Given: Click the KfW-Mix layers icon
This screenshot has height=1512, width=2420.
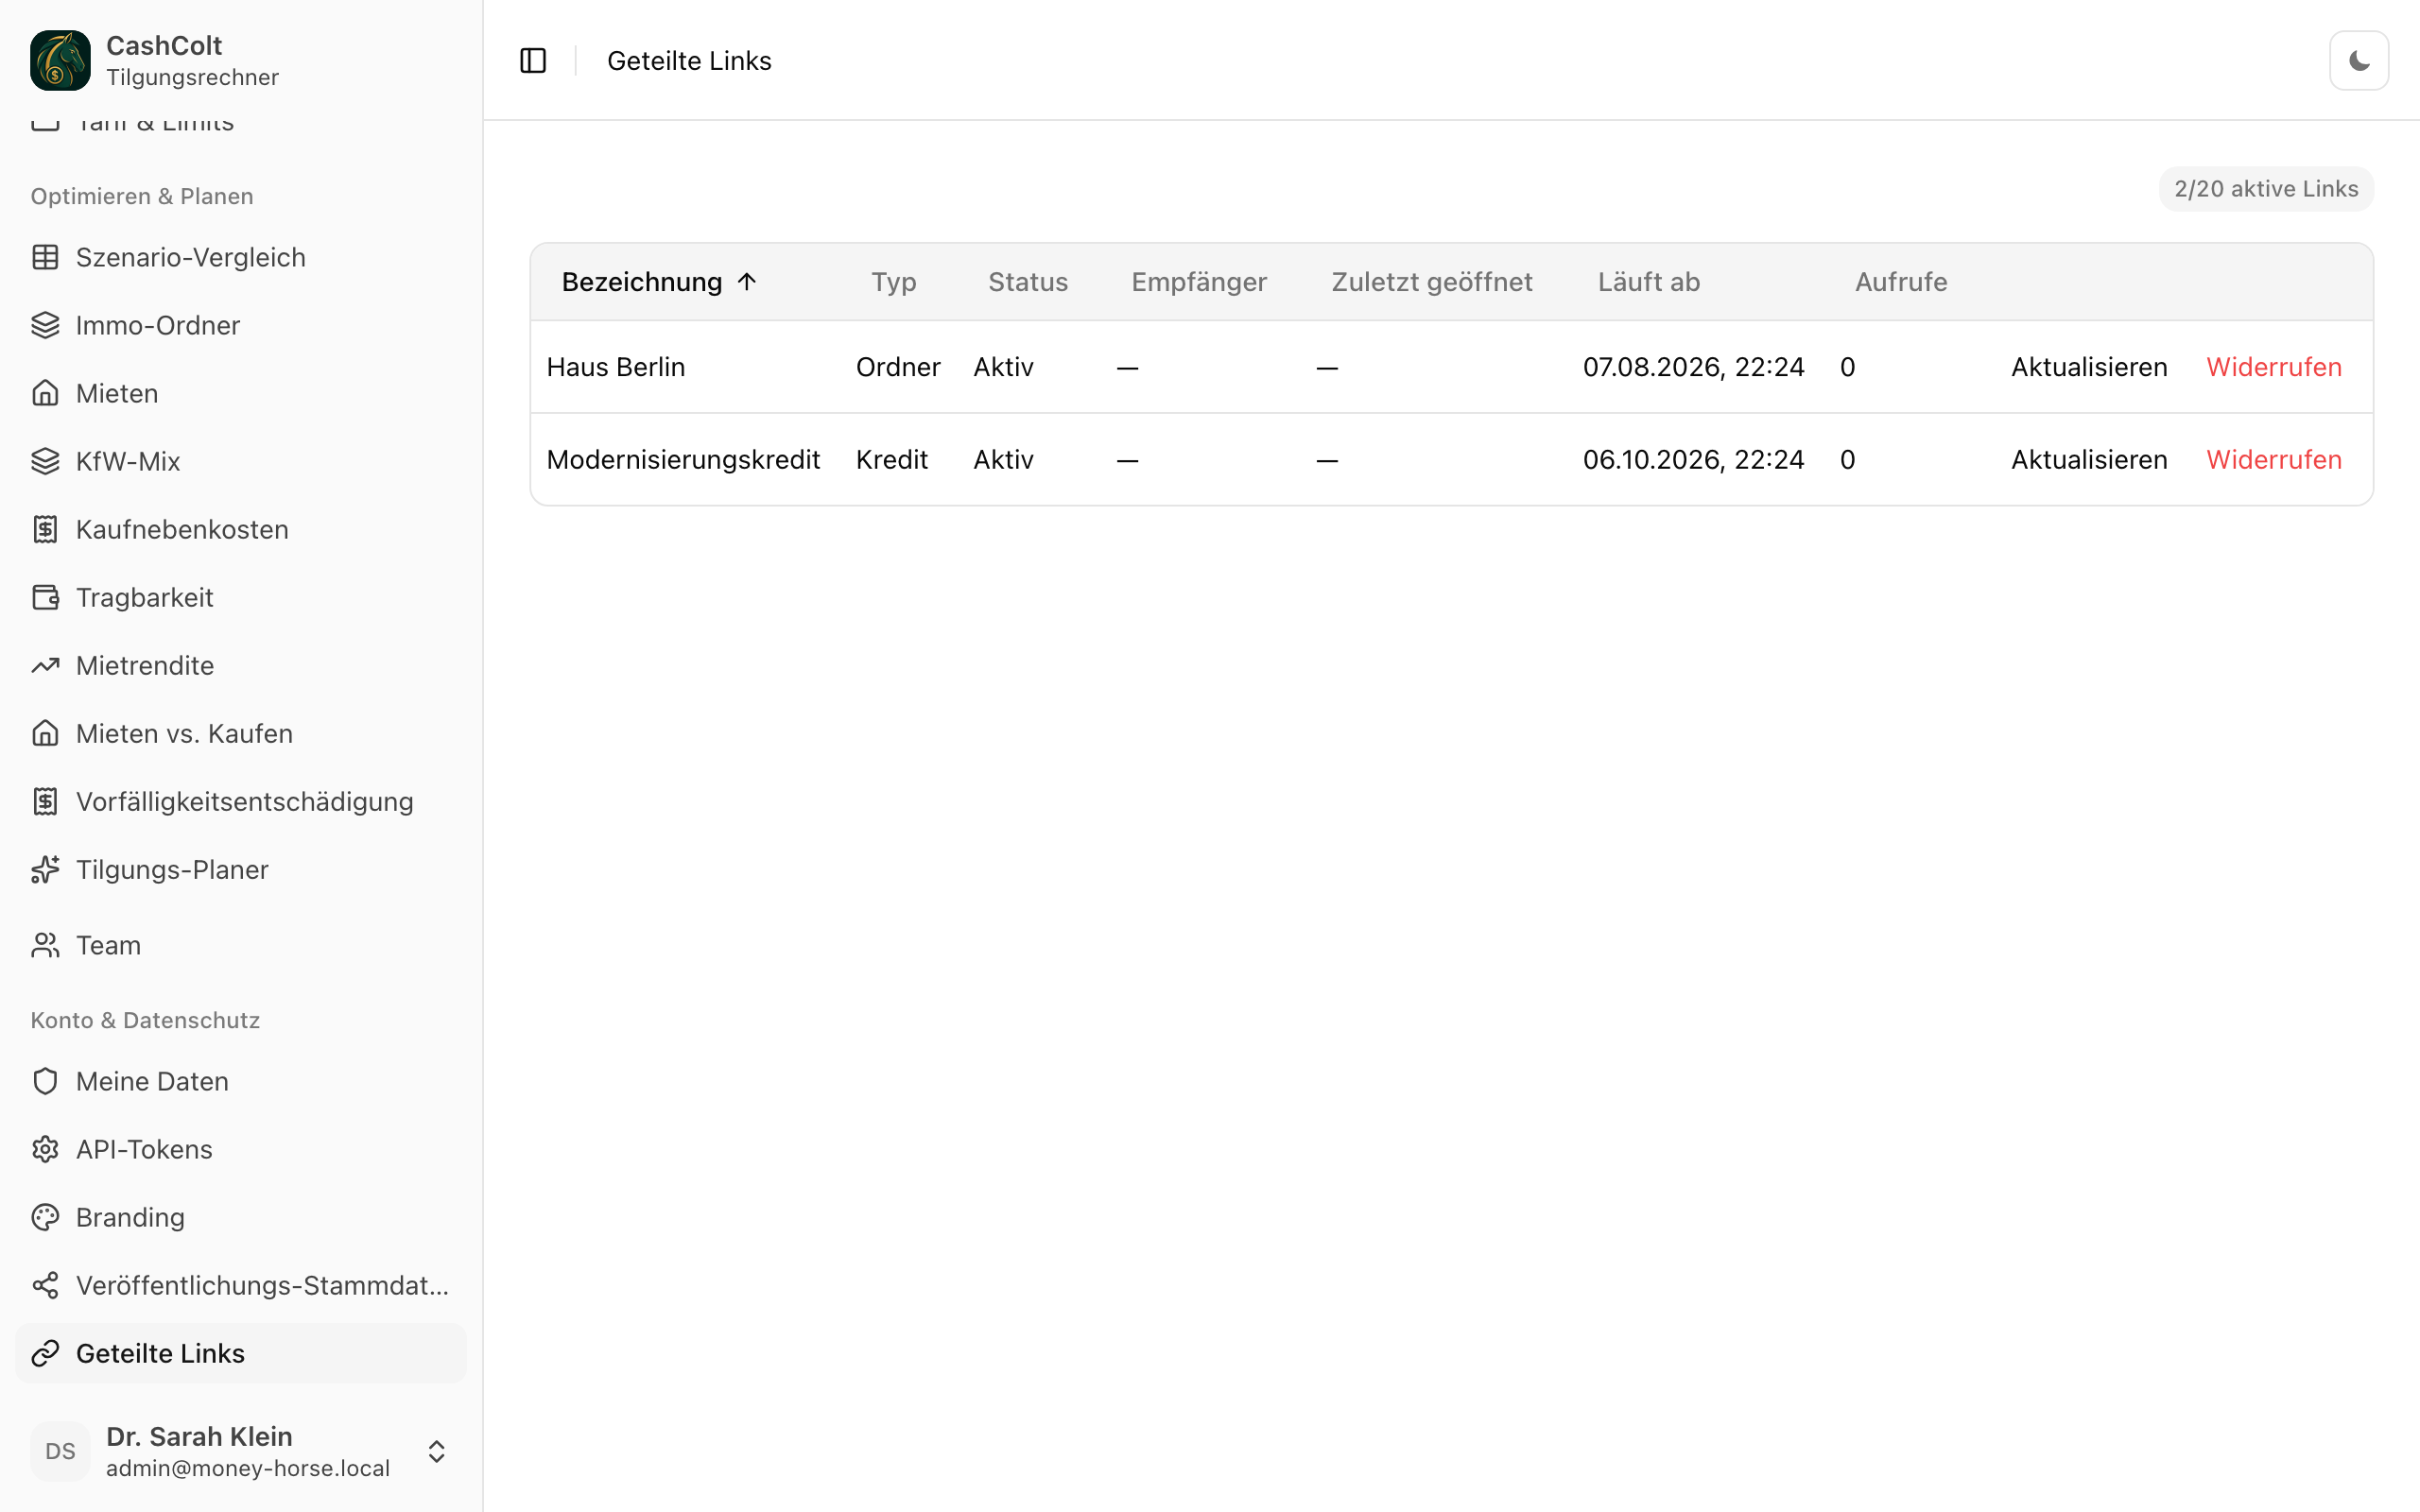Looking at the screenshot, I should [45, 461].
